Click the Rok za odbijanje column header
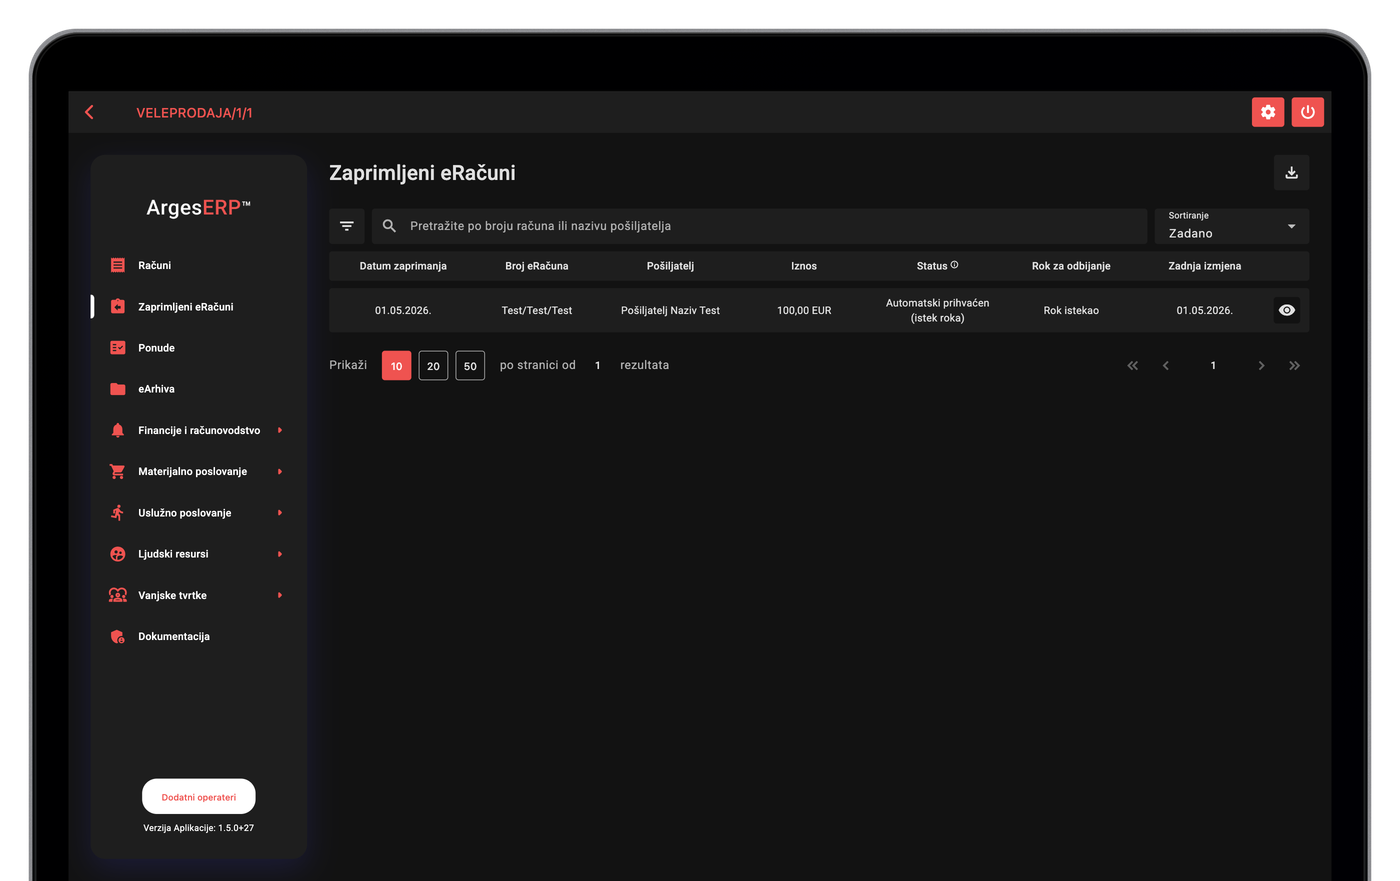 (1071, 266)
